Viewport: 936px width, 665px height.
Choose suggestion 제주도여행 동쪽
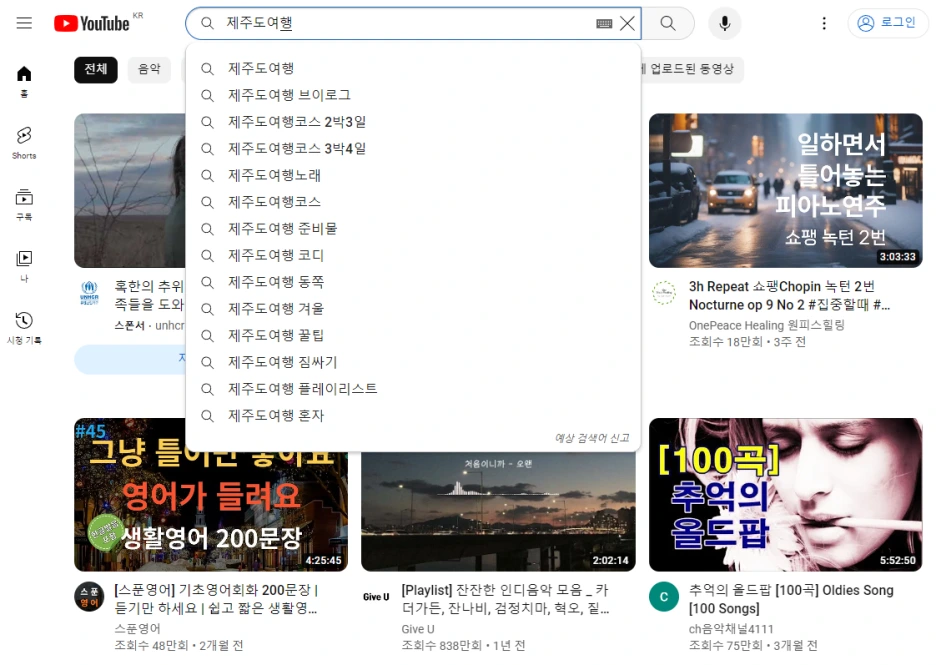[413, 282]
